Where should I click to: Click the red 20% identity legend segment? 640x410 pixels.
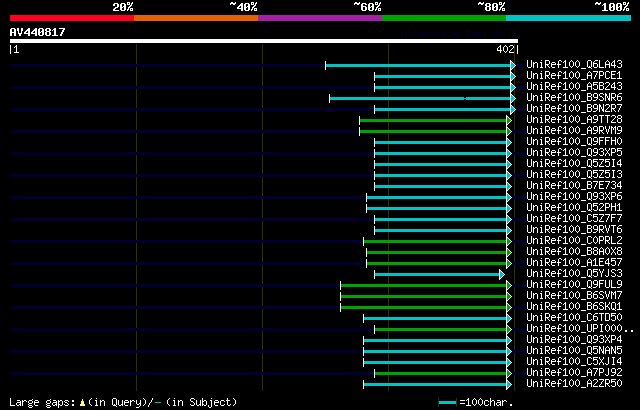pos(72,18)
